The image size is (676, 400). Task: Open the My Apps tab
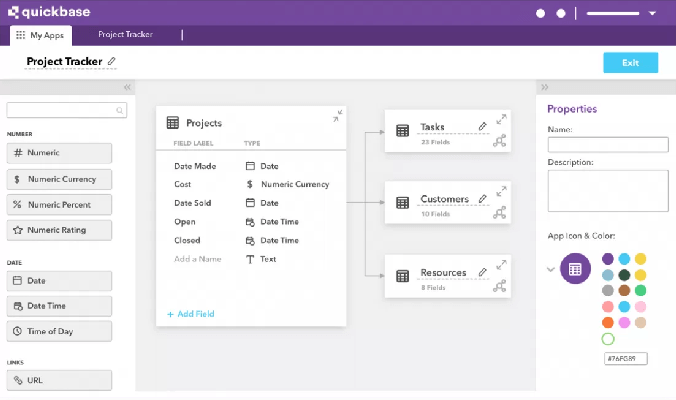click(x=41, y=35)
